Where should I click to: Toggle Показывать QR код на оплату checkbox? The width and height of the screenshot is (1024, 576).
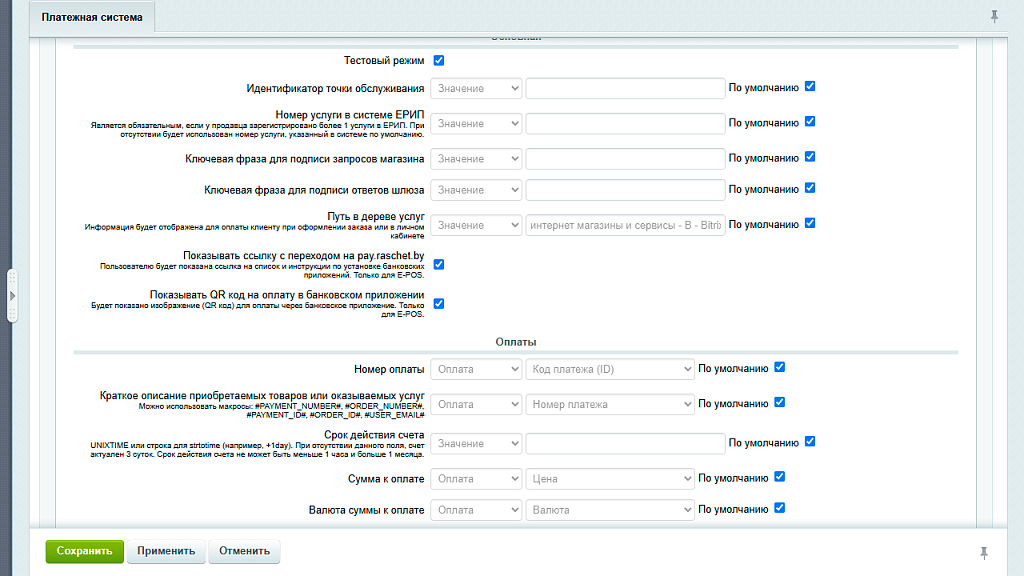tap(439, 304)
